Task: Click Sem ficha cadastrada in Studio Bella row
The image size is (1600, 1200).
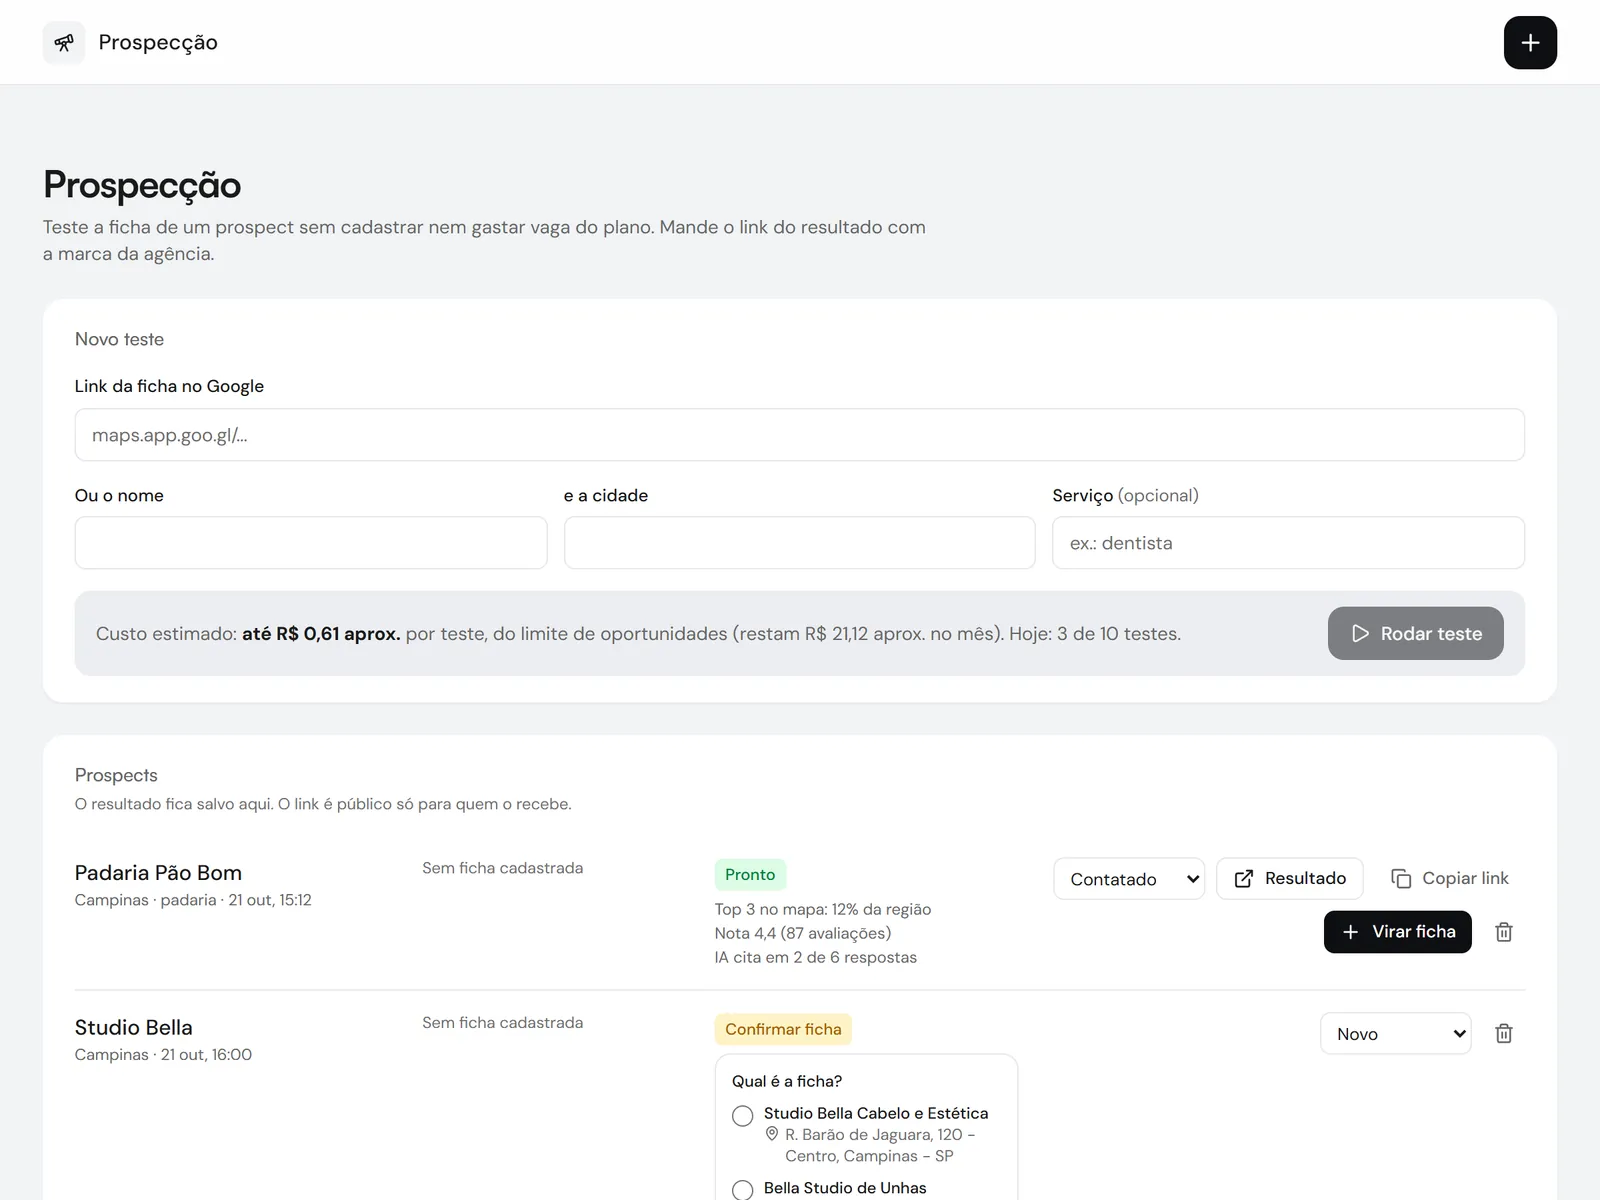Action: tap(502, 1023)
